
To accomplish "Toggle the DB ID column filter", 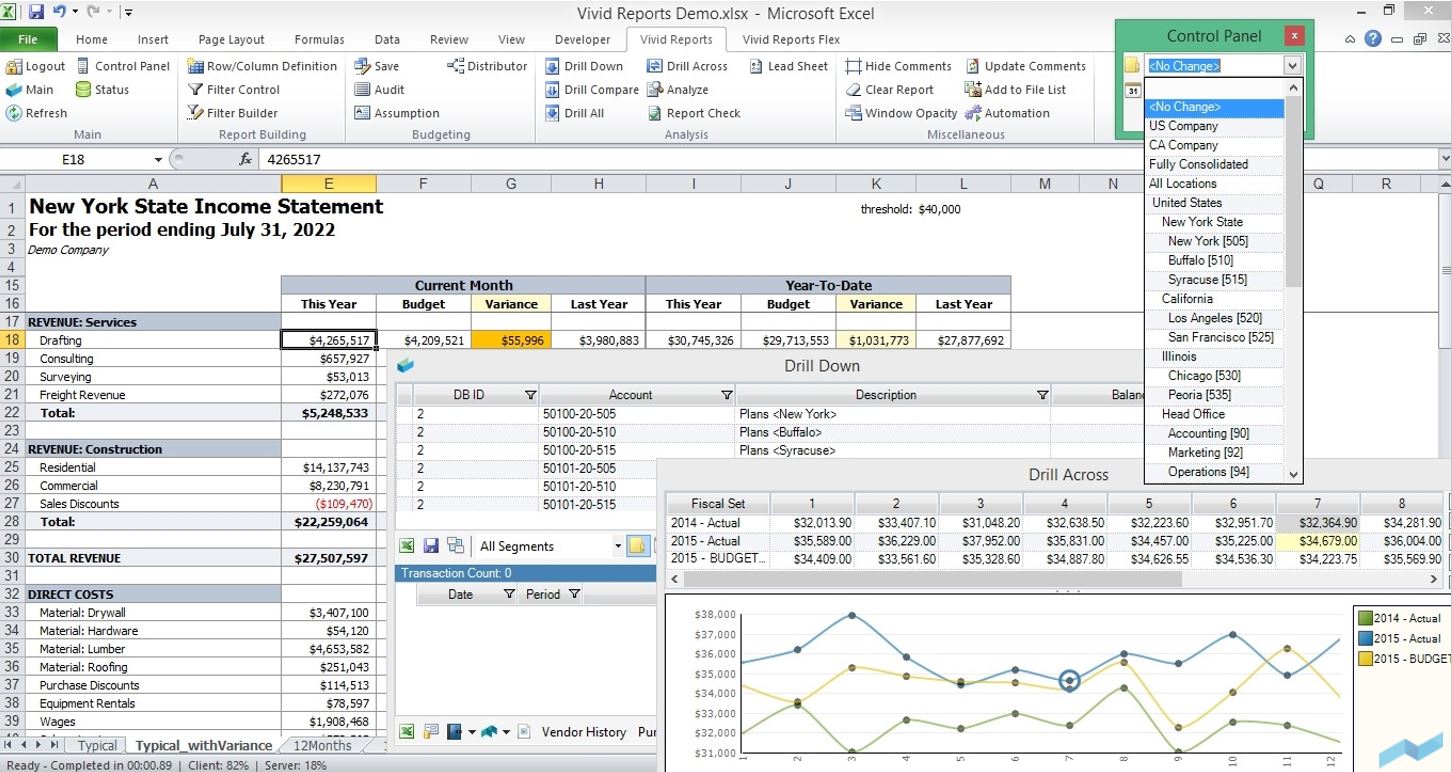I will pos(530,395).
